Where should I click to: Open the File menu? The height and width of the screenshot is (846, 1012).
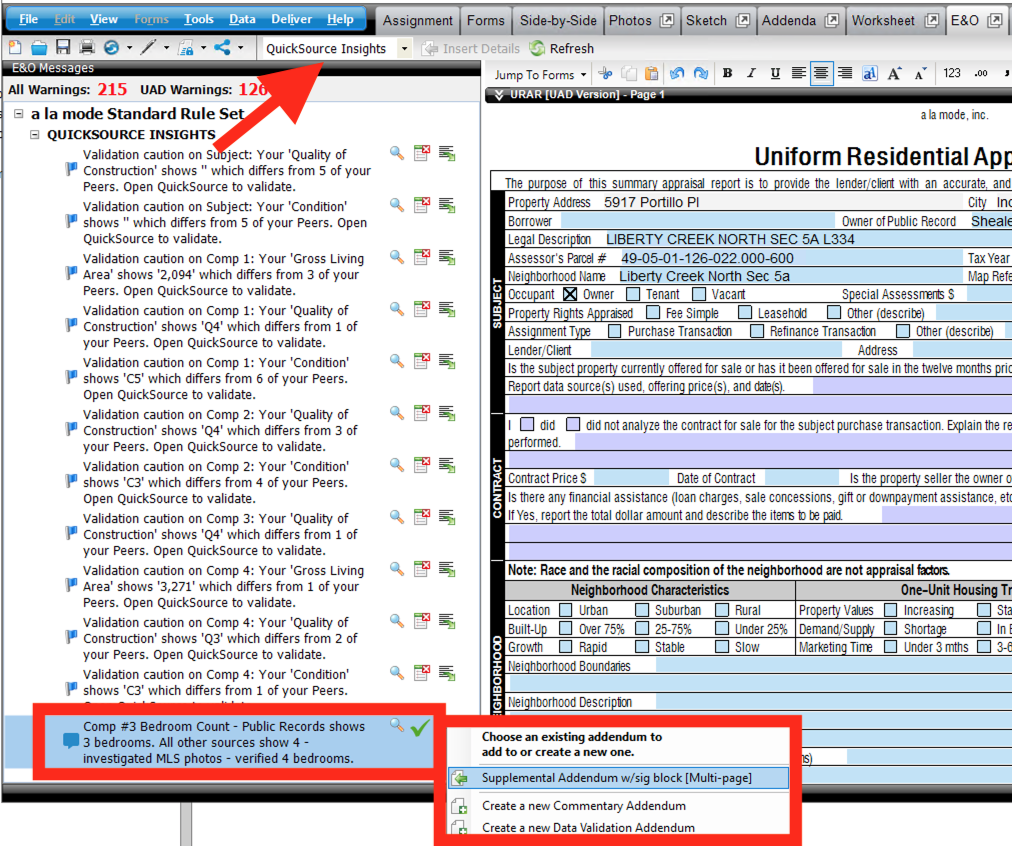tap(28, 19)
